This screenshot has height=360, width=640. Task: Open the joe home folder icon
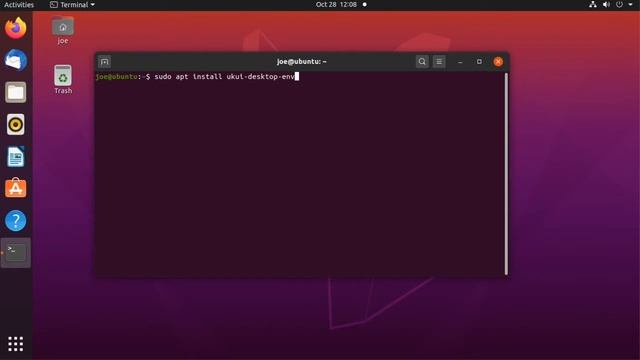click(x=63, y=30)
